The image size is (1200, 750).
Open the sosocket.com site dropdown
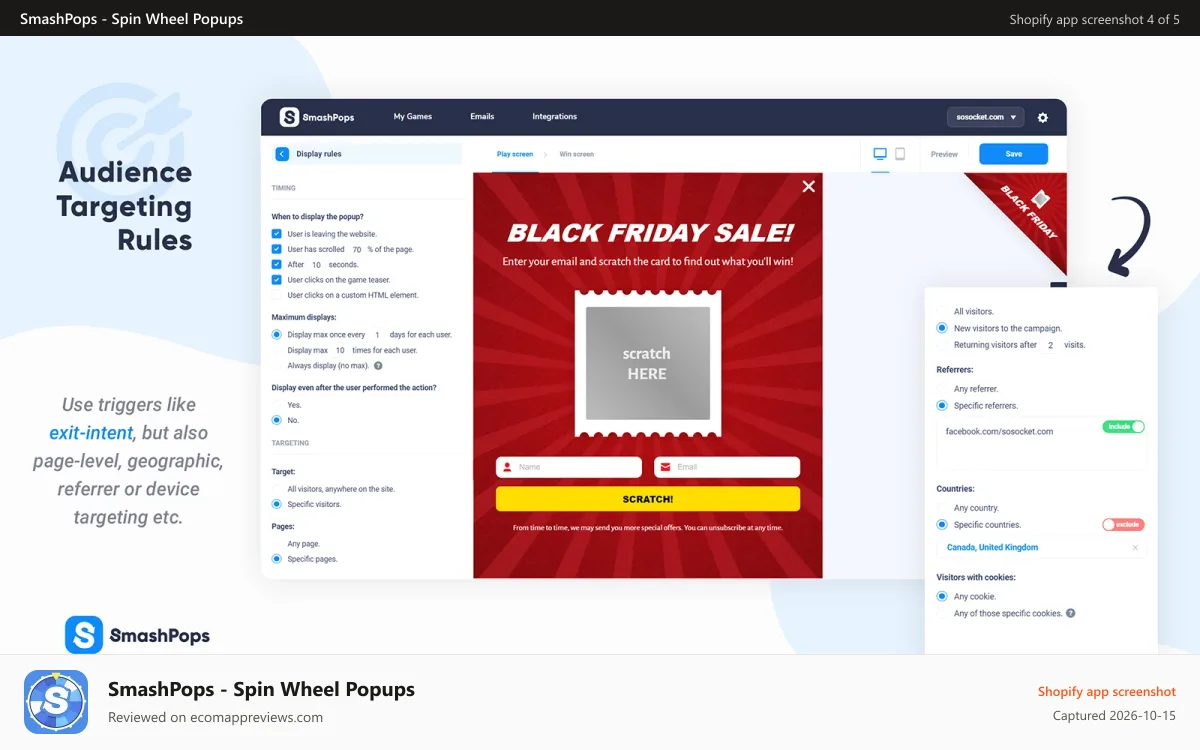(x=985, y=117)
